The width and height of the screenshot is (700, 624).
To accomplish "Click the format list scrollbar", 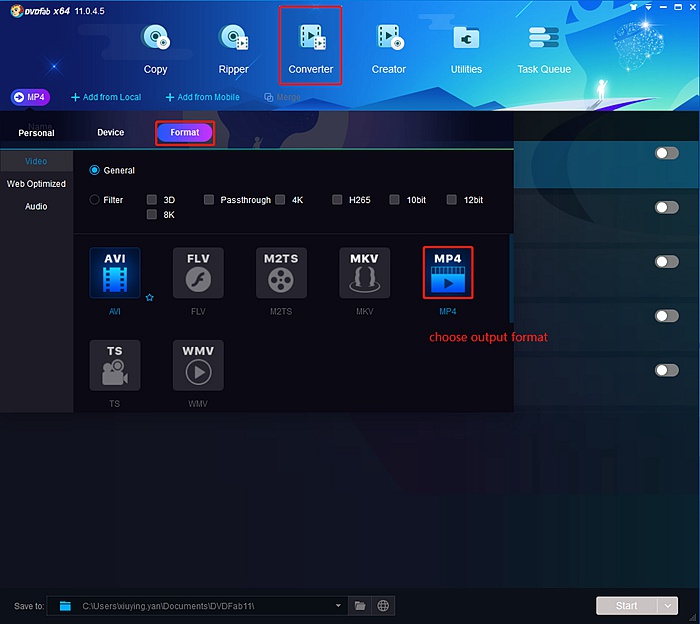I will (x=511, y=278).
